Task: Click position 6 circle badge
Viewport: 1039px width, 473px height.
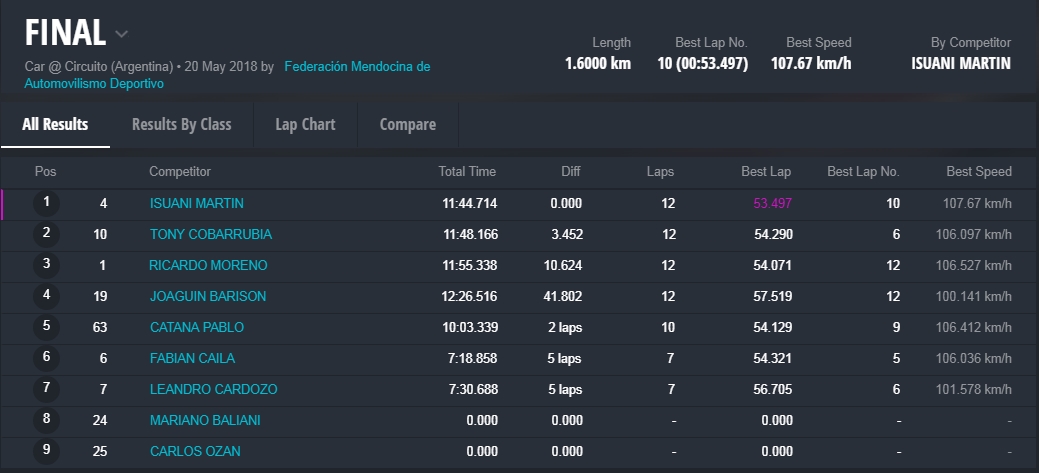Action: click(46, 358)
